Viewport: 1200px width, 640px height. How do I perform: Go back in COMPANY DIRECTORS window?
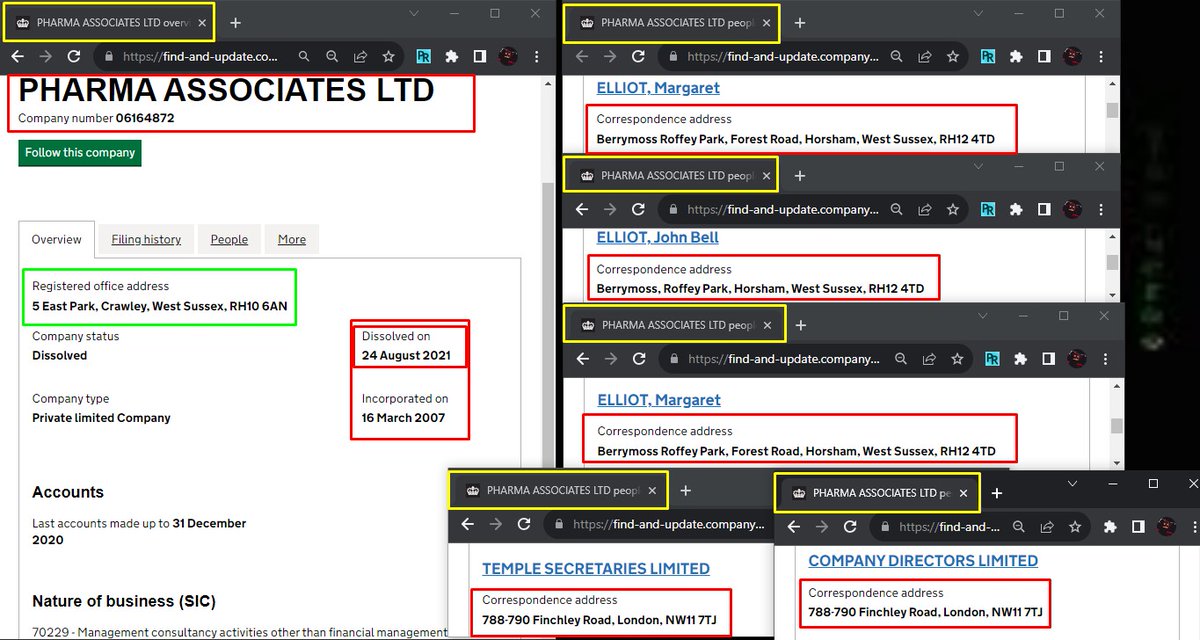tap(794, 526)
